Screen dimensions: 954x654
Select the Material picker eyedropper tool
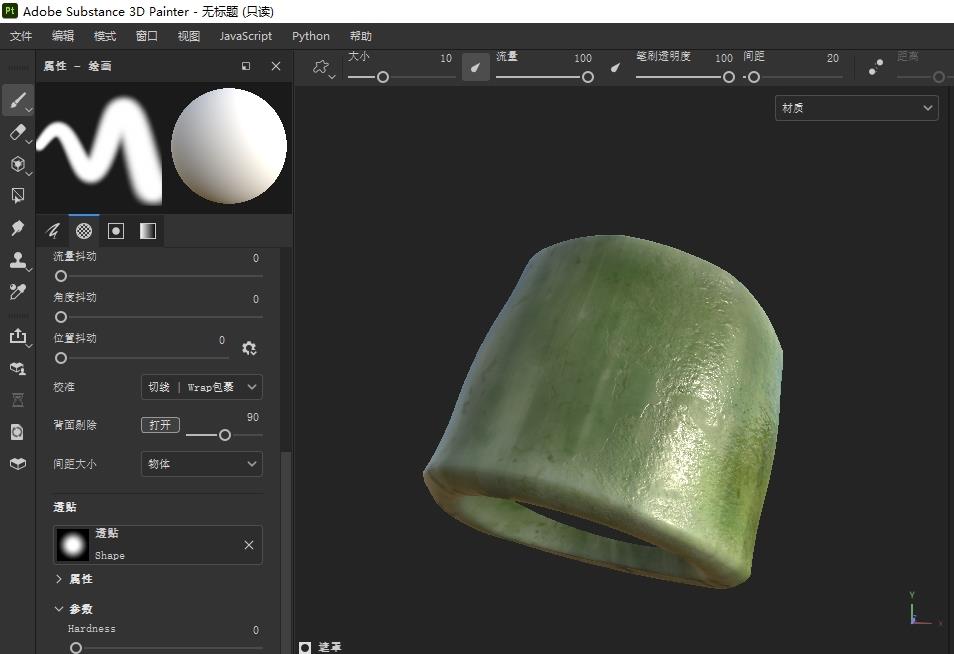tap(18, 292)
